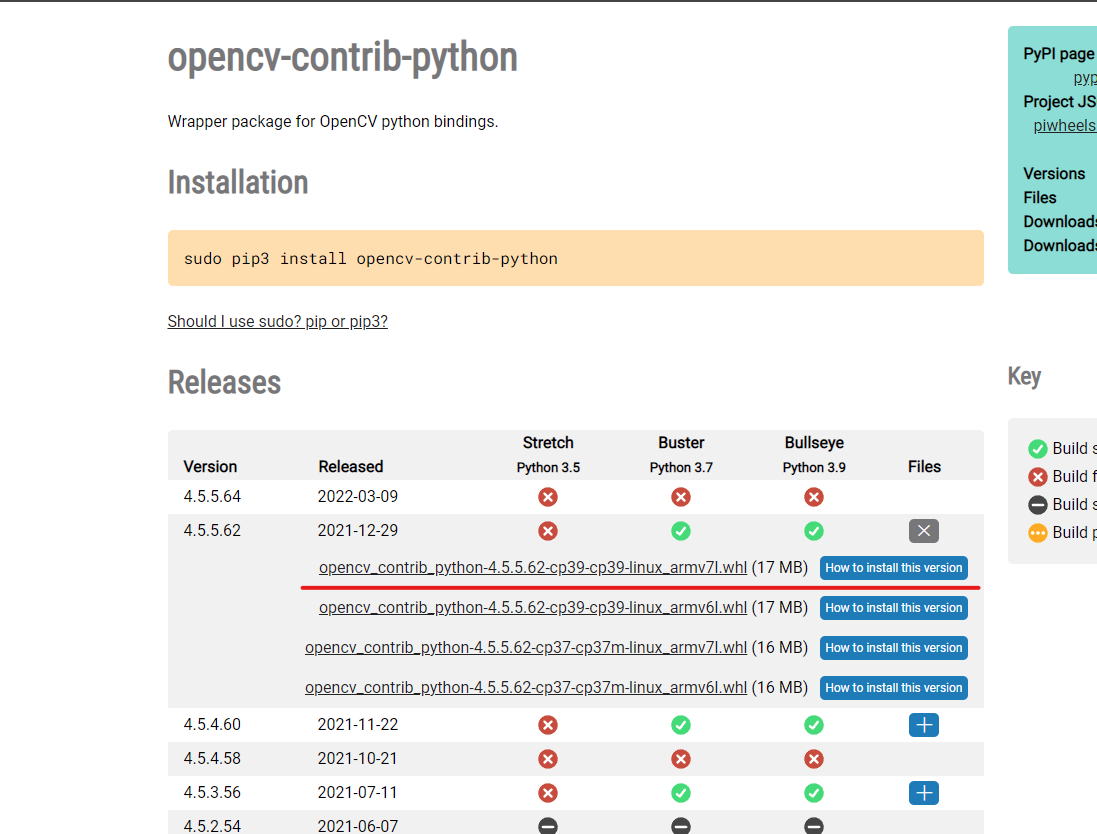Open the Should I use sudo? pip or pip3? link
The image size is (1097, 834).
(277, 321)
